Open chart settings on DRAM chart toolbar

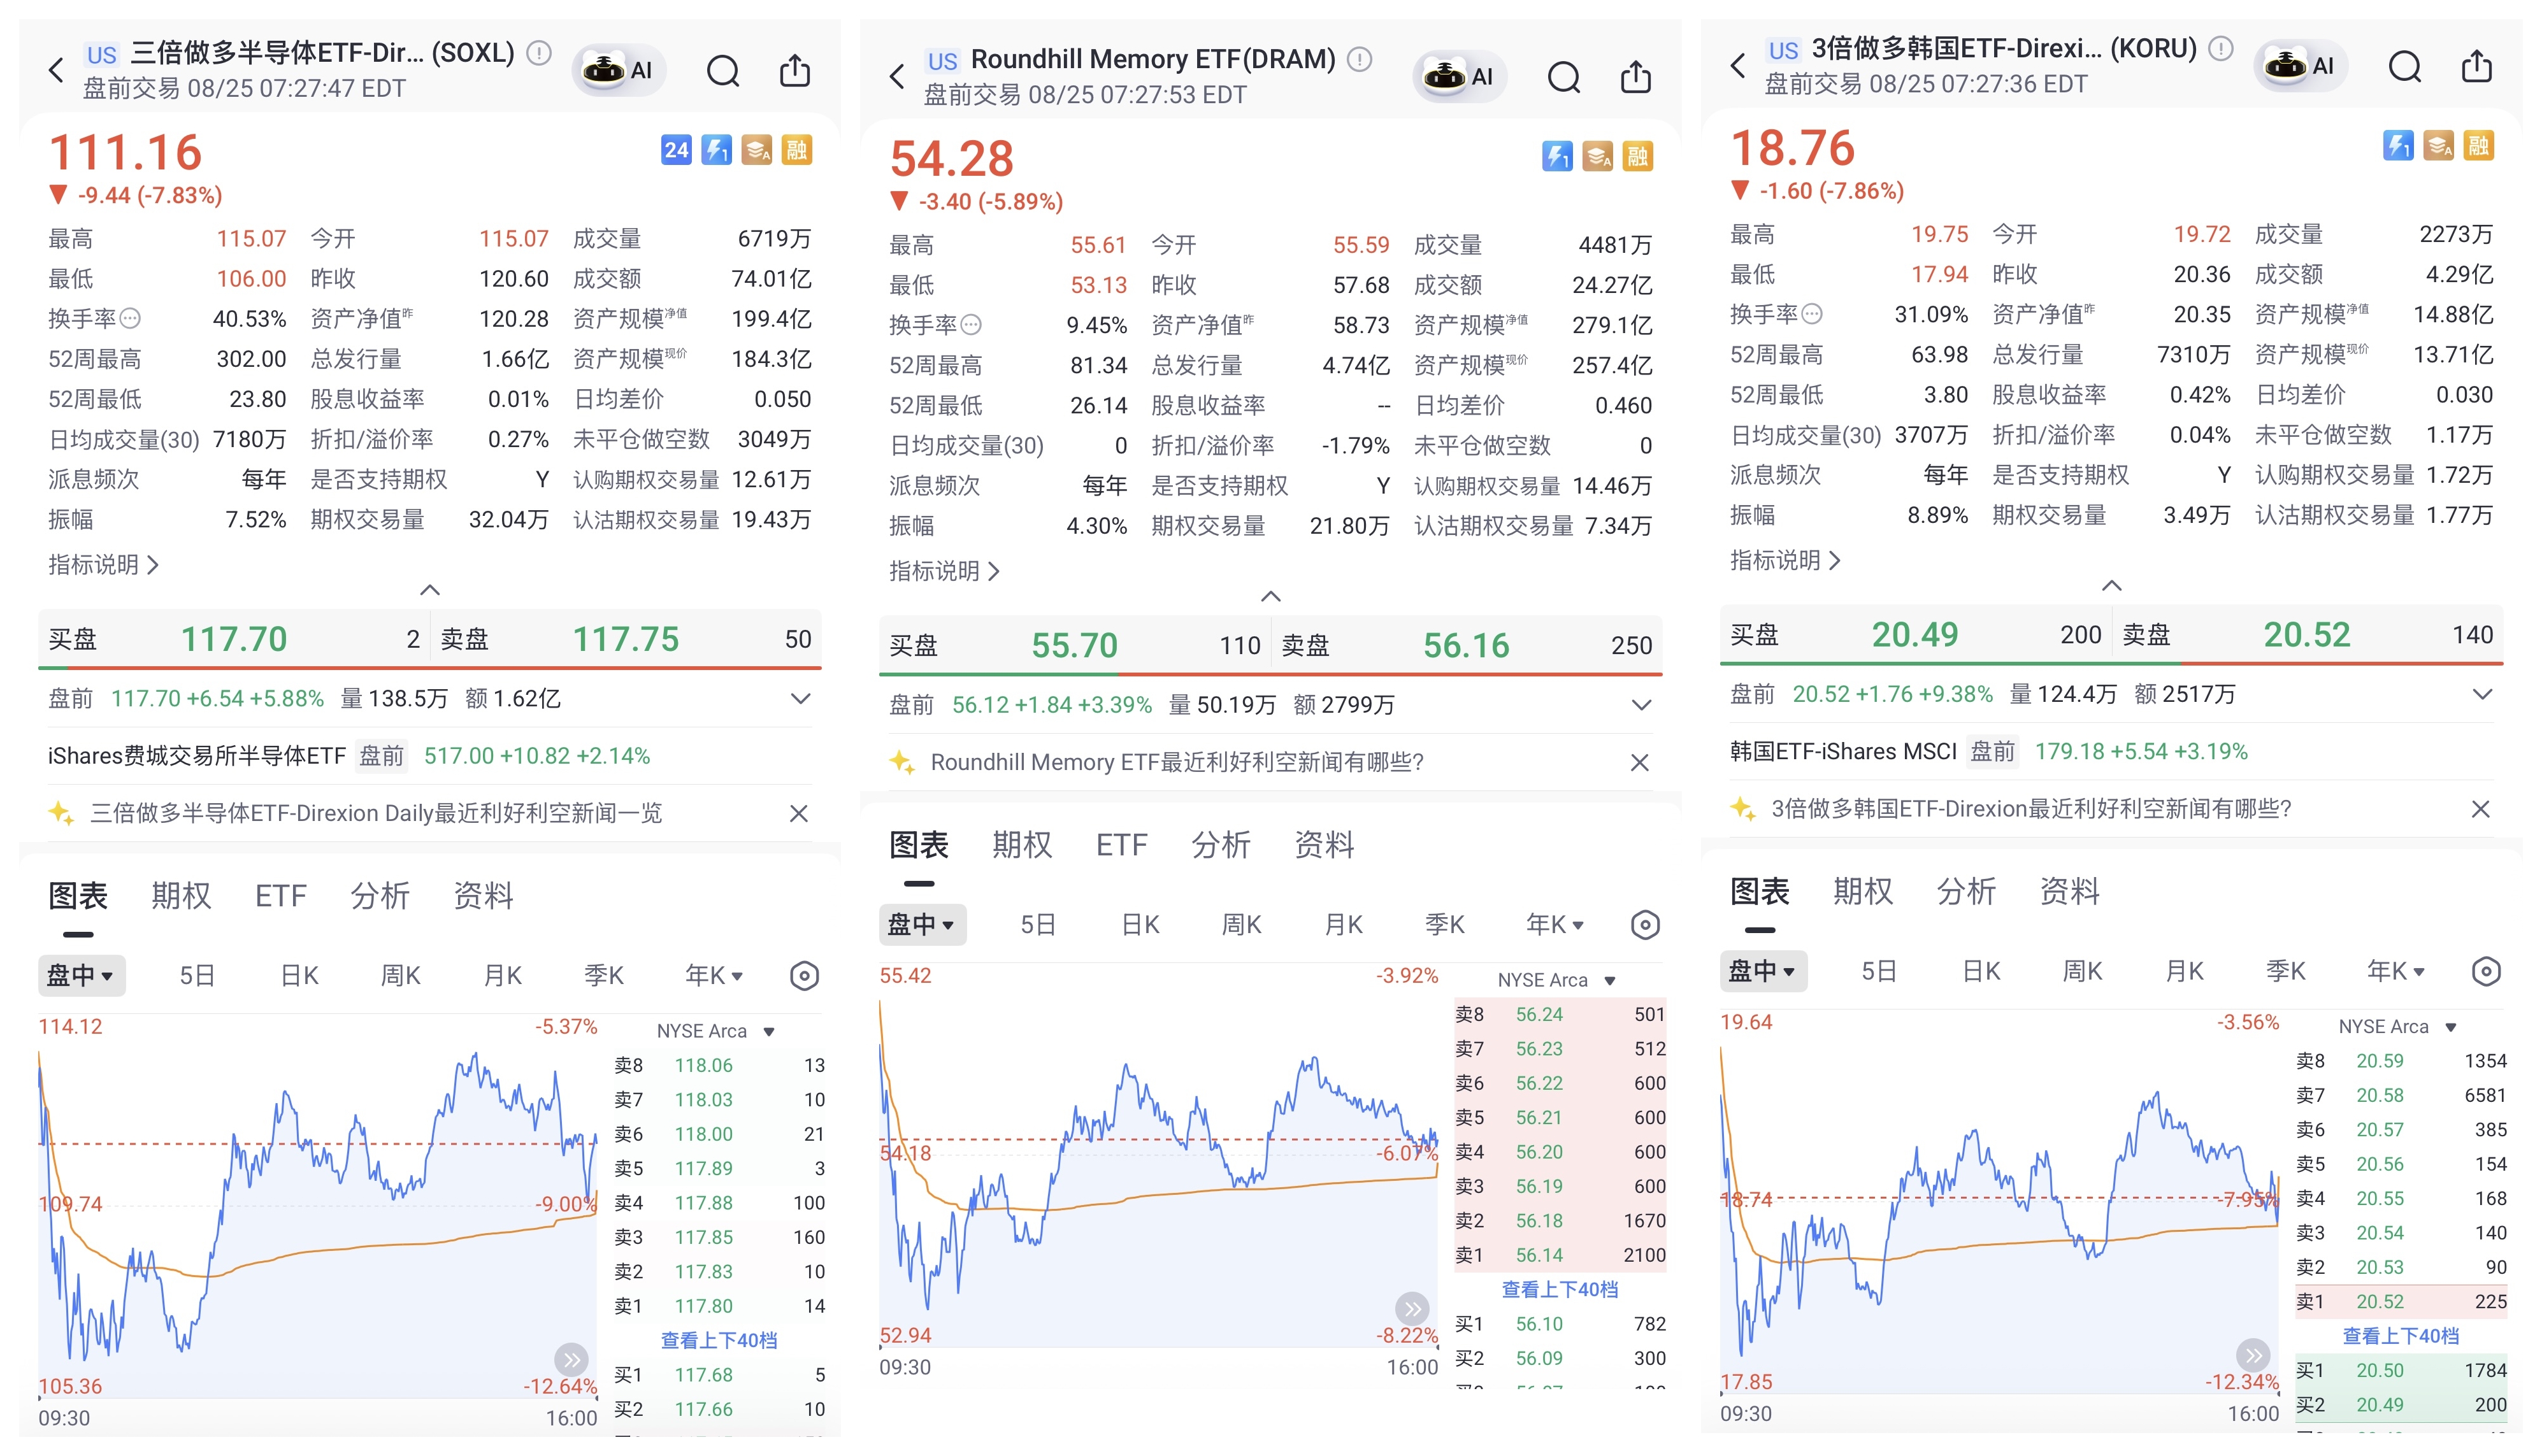1645,925
